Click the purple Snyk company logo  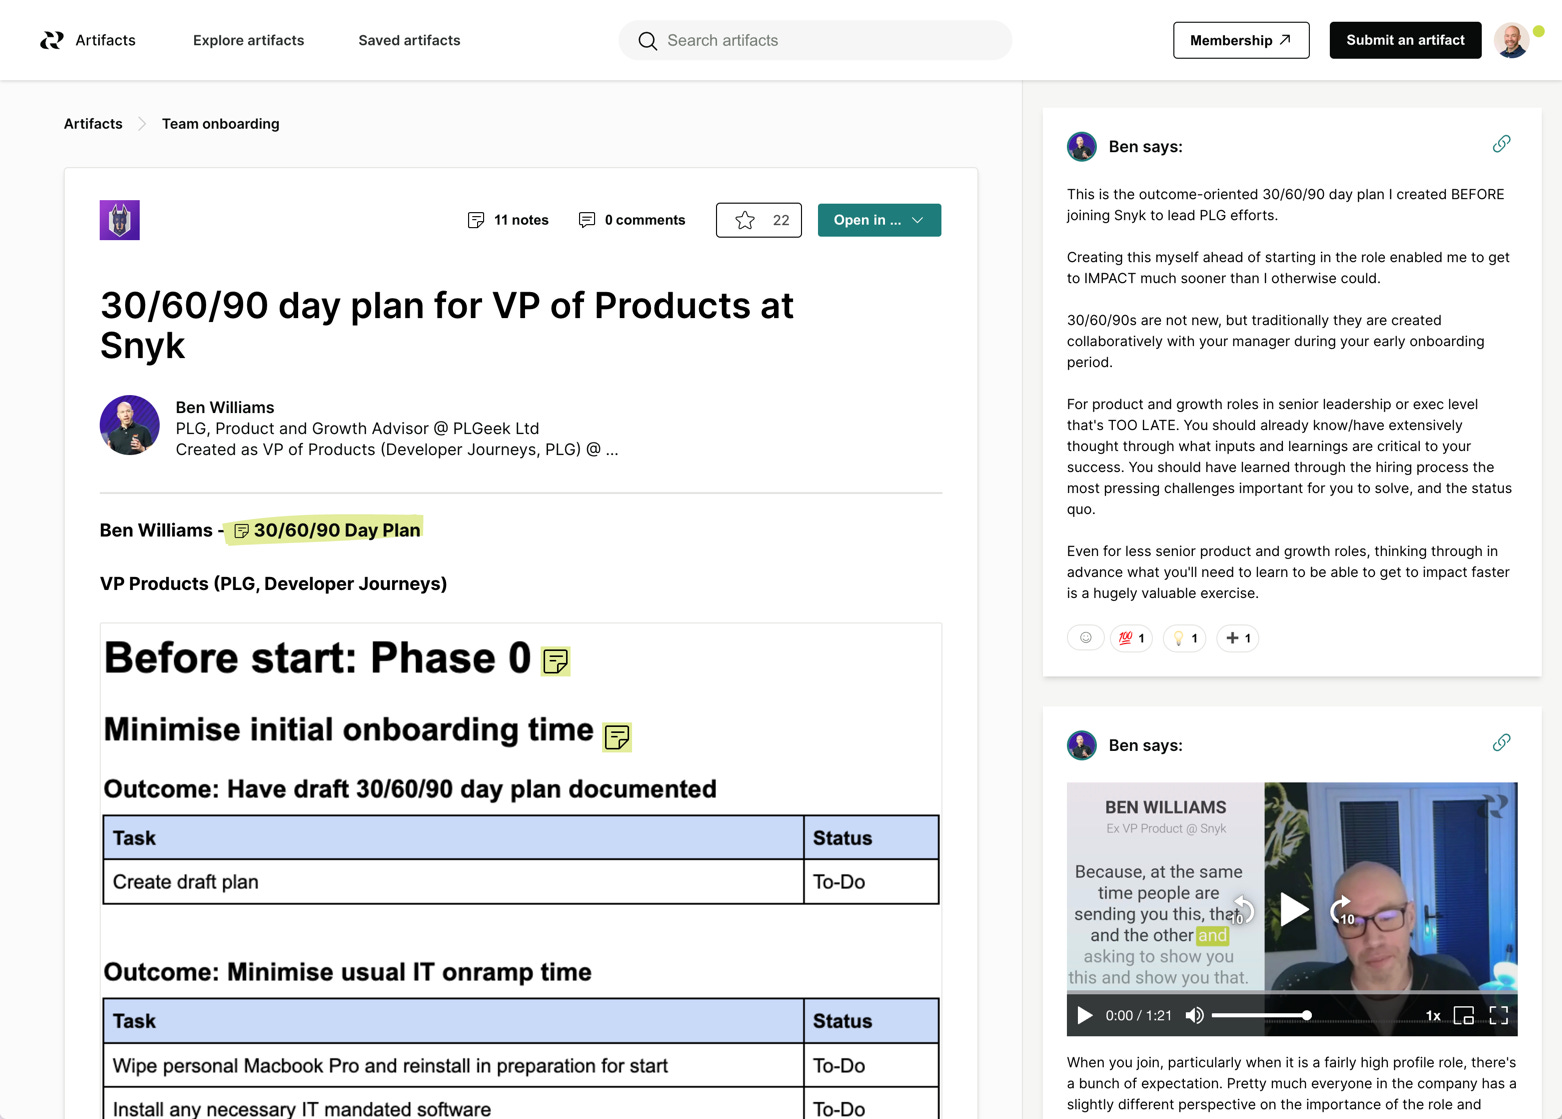(x=120, y=220)
